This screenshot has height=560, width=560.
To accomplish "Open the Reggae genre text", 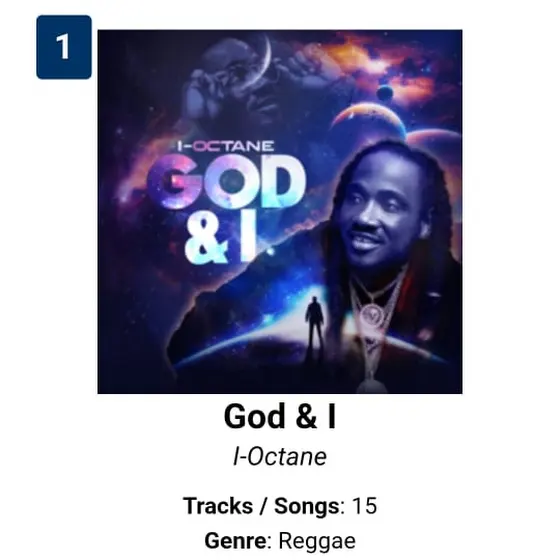I will 317,541.
